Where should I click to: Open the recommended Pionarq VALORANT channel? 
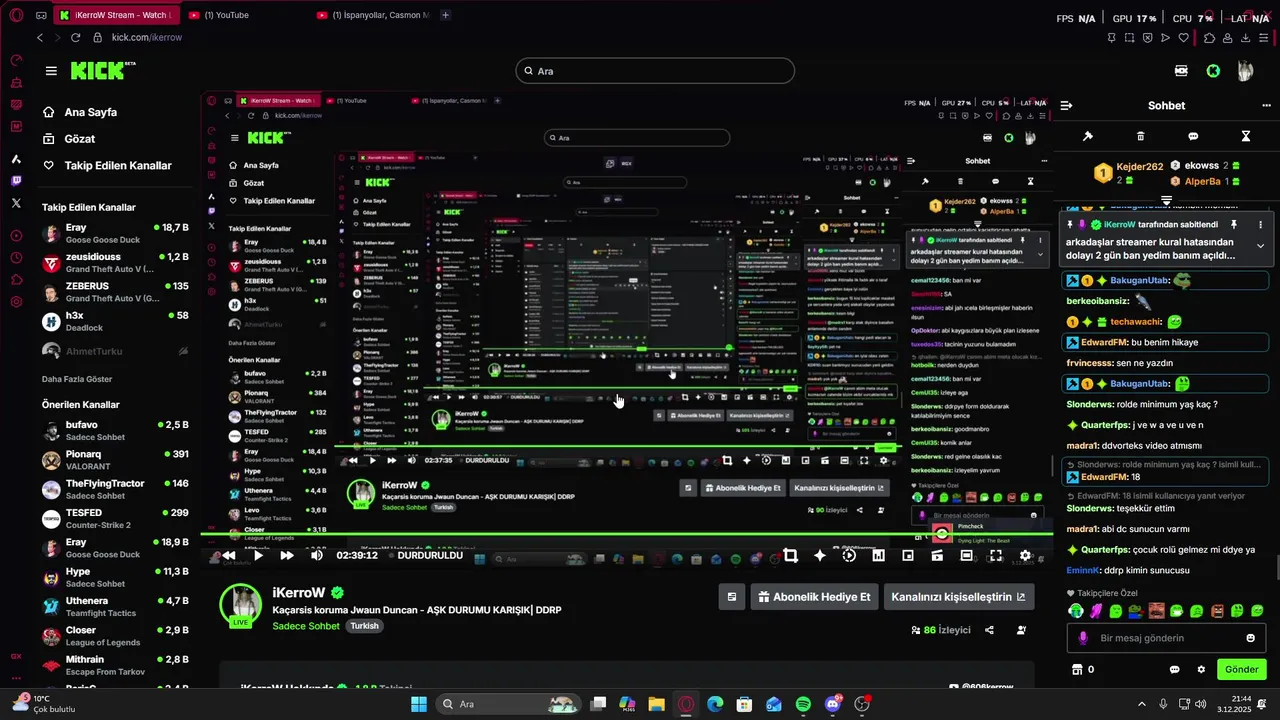[x=116, y=460]
